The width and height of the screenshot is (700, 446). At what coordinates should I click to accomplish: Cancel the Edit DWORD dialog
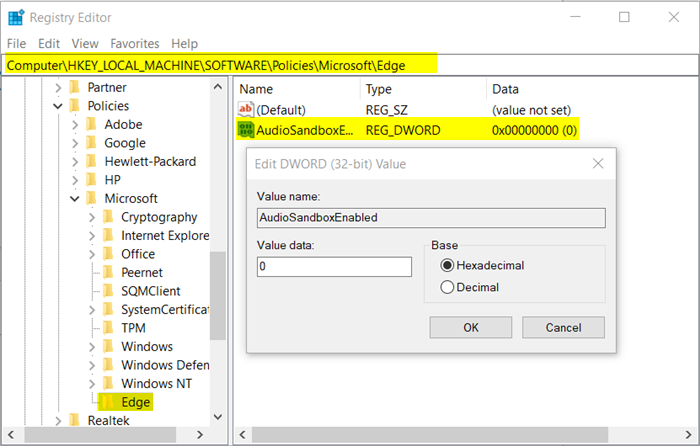point(563,327)
